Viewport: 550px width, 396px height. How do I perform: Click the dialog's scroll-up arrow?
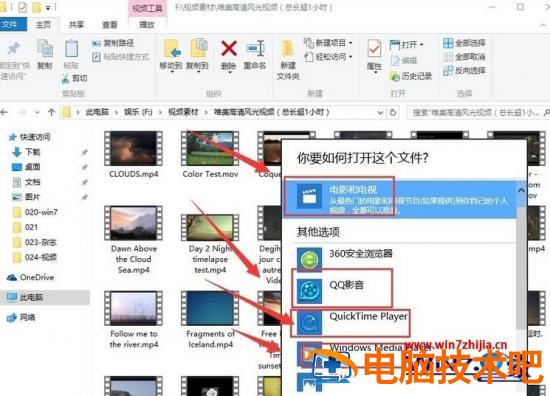tap(521, 190)
